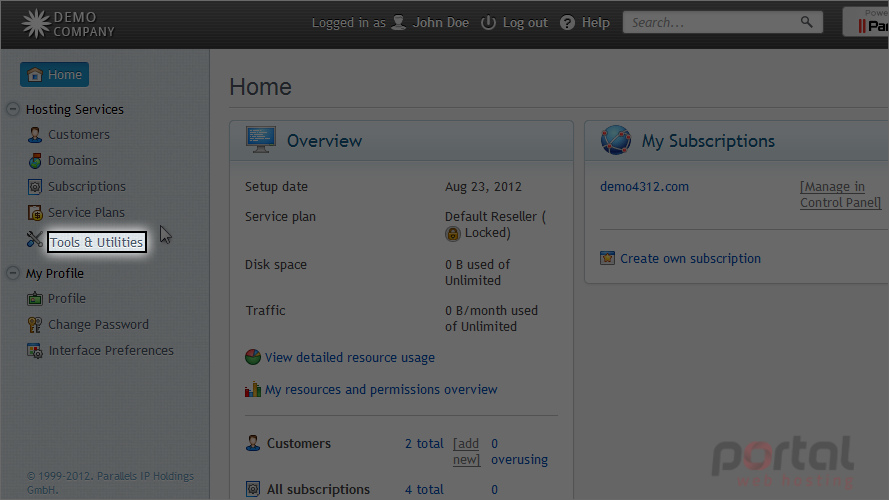The image size is (889, 500).
Task: Collapse the My Profile section
Action: [12, 273]
